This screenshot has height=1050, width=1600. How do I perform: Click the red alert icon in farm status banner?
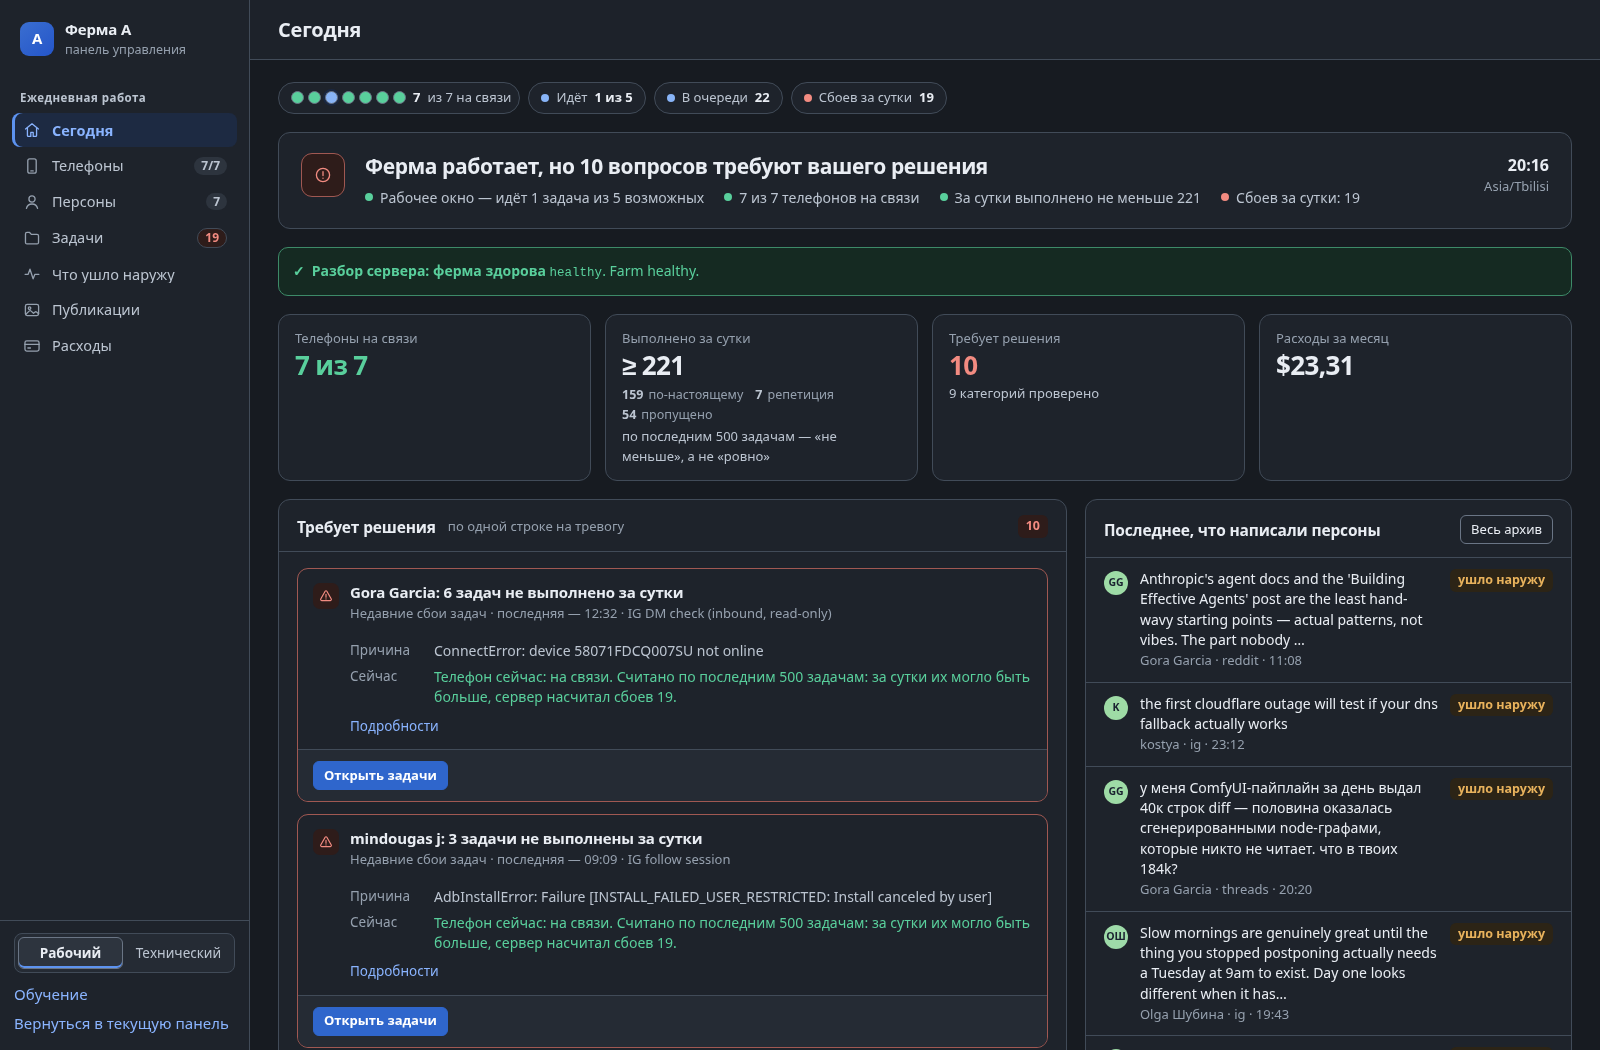pos(323,175)
